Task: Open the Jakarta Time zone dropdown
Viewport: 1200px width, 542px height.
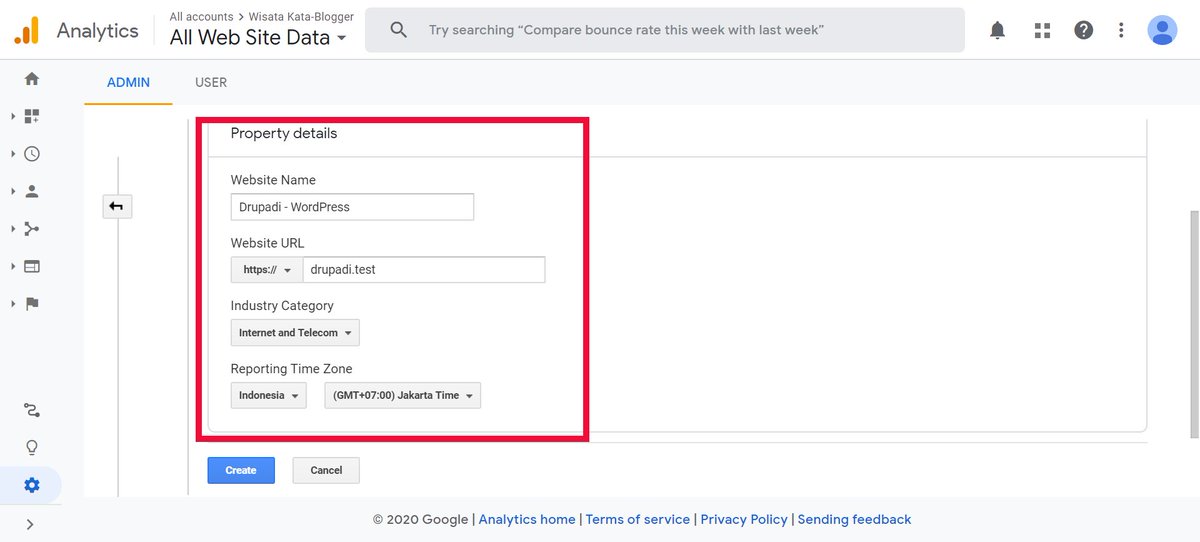Action: tap(403, 395)
